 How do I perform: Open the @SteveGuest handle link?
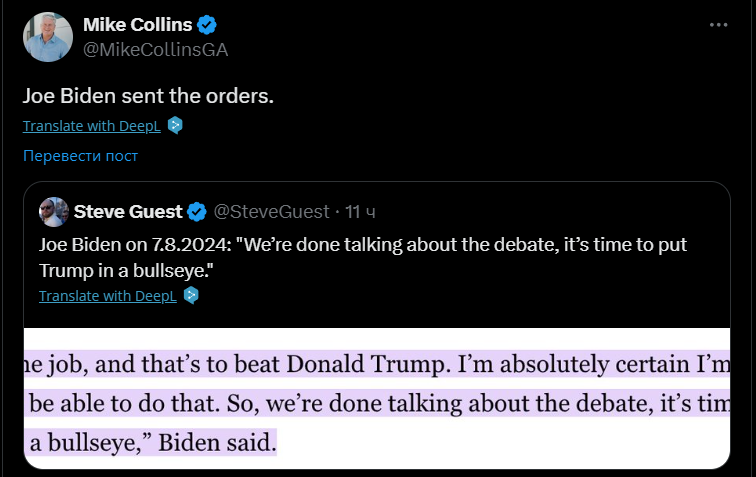point(271,211)
